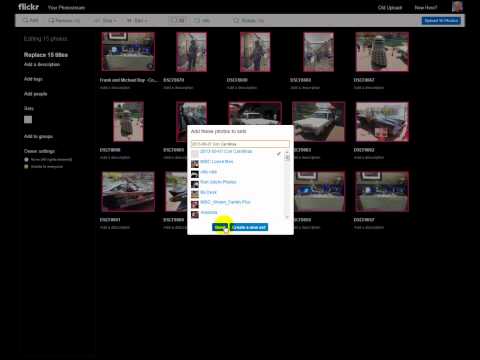The height and width of the screenshot is (360, 480).
Task: Click the grey set square under Sets
Action: [28, 120]
